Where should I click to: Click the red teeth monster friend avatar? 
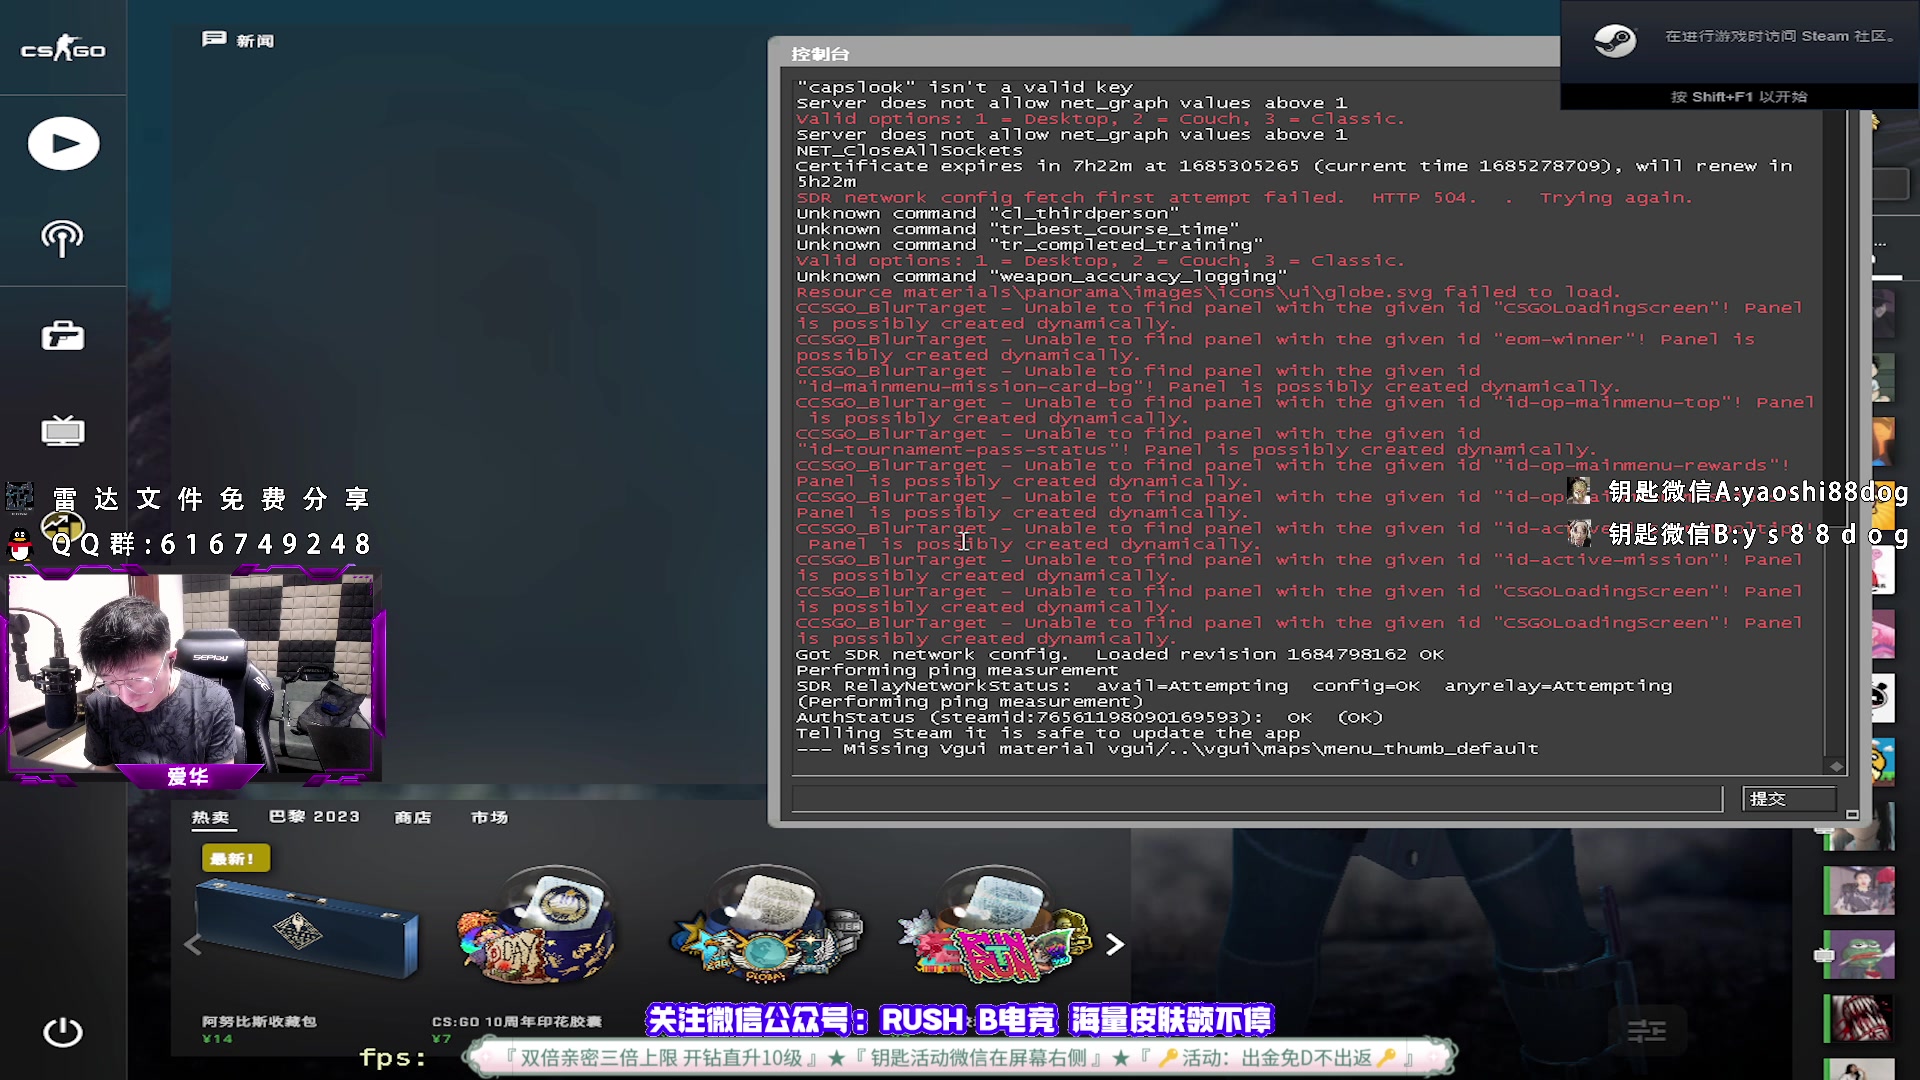[x=1859, y=1019]
